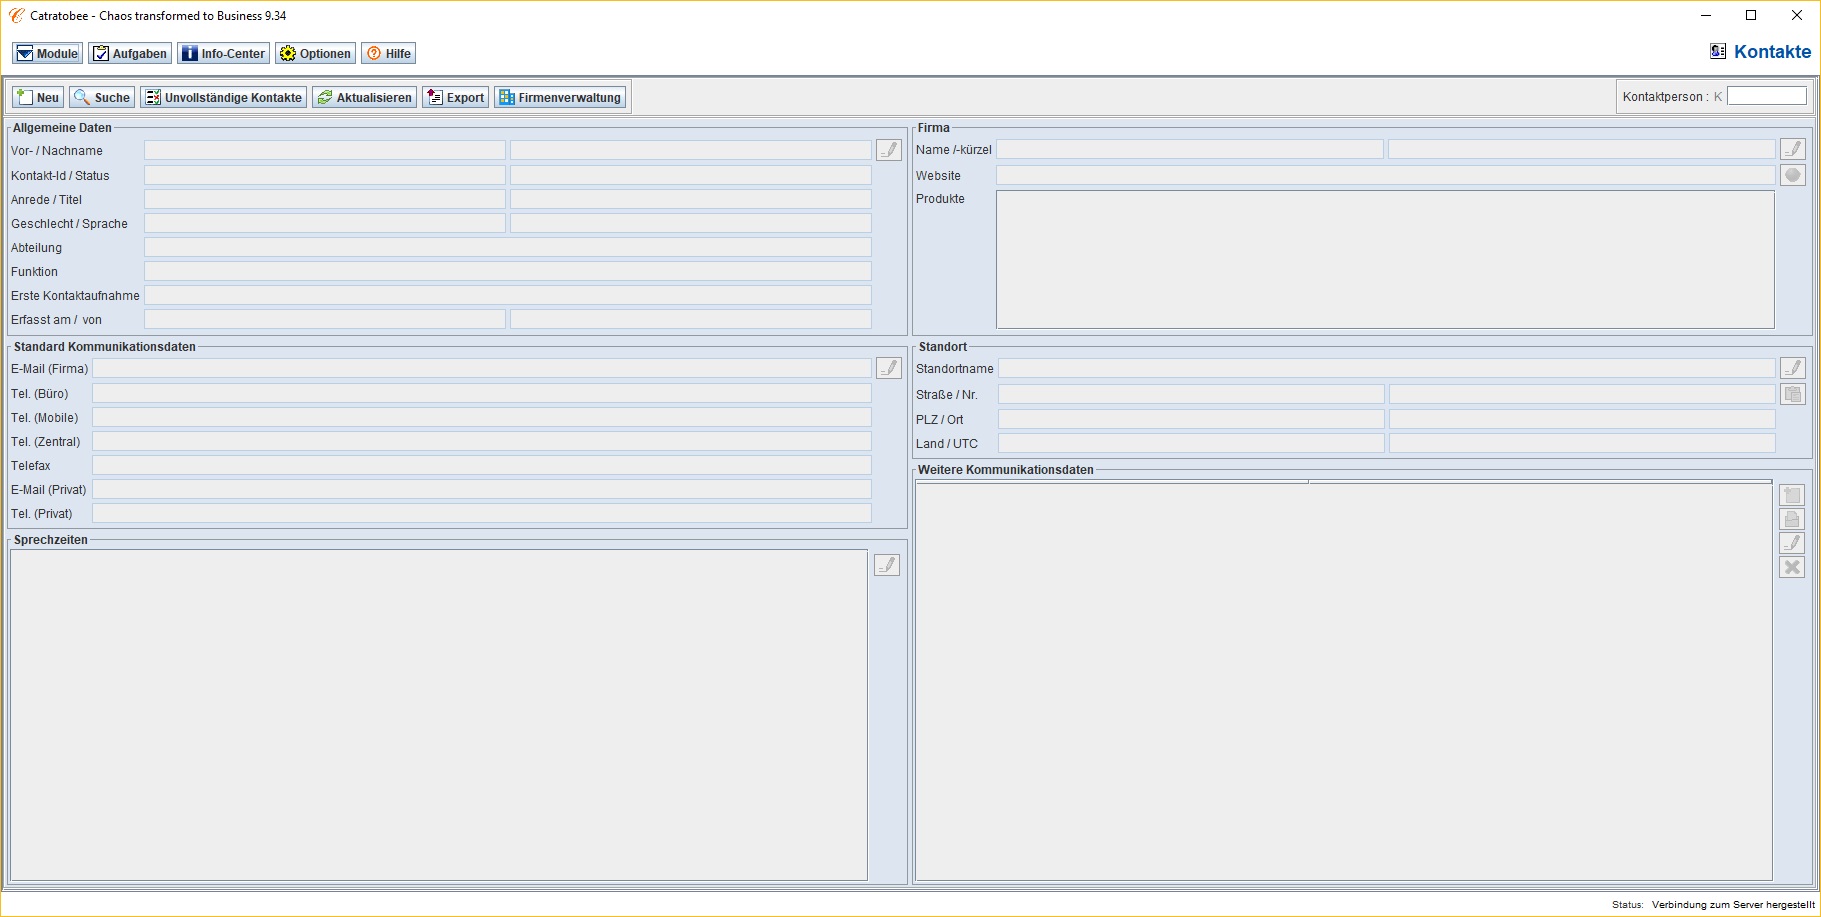
Task: Open Firmenverwaltung
Action: point(560,98)
